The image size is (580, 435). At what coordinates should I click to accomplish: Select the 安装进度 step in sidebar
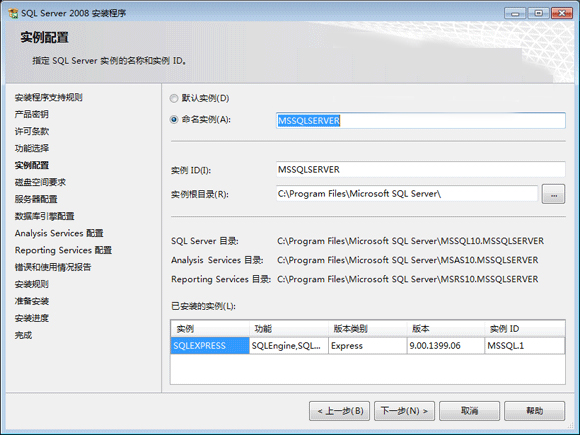(x=31, y=318)
